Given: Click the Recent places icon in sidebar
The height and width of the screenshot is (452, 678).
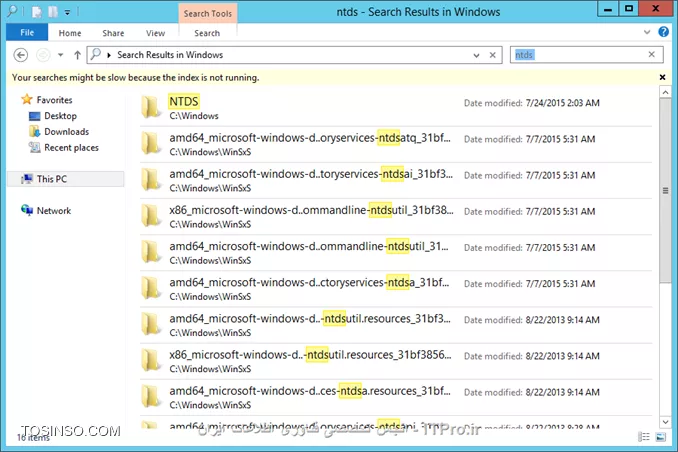Looking at the screenshot, I should click(x=34, y=147).
